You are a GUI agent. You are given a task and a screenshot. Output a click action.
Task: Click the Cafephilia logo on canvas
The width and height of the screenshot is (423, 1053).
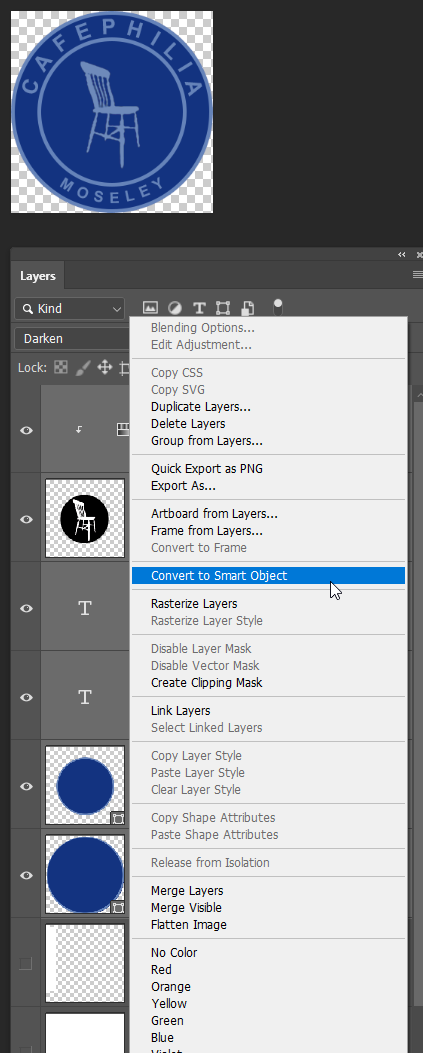tap(112, 111)
